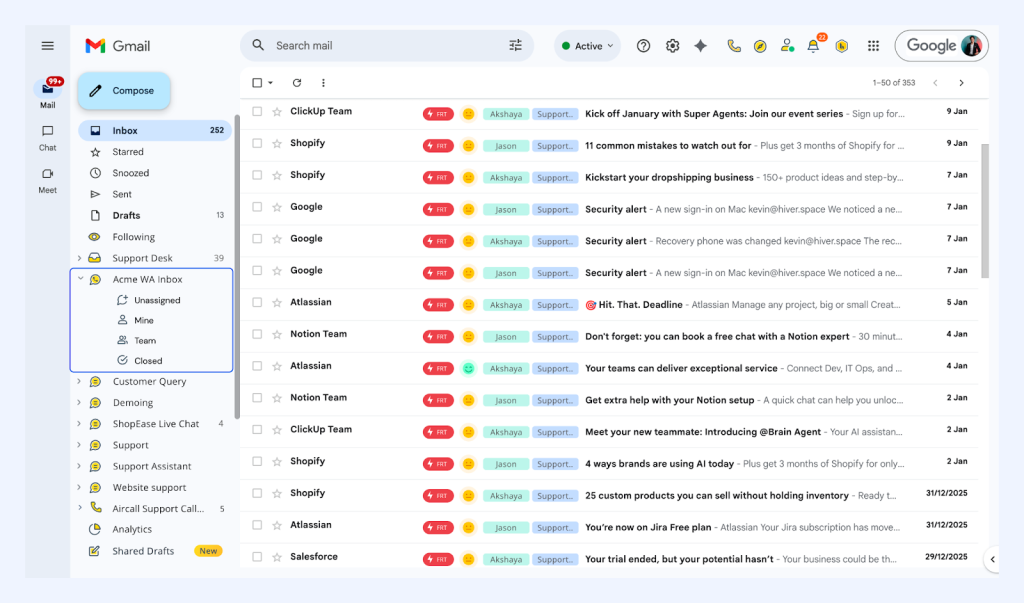
Task: Open the Meet section in left rail
Action: coord(48,180)
